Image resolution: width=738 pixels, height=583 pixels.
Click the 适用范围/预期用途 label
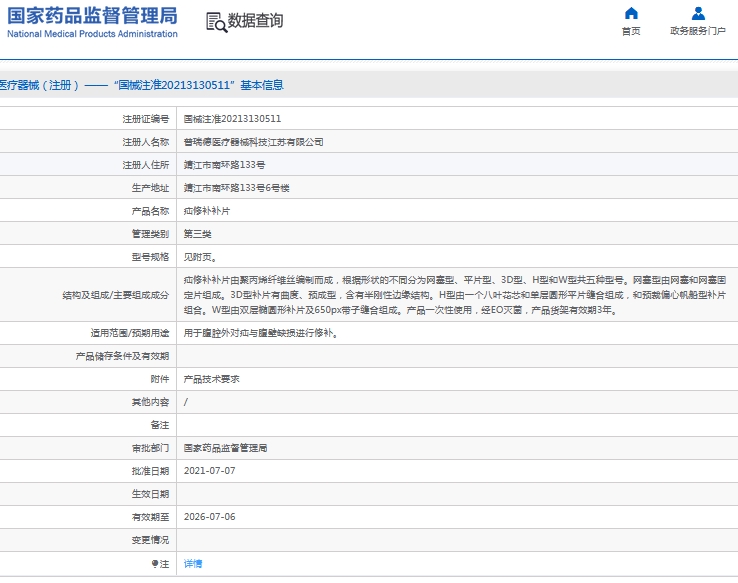(x=130, y=333)
